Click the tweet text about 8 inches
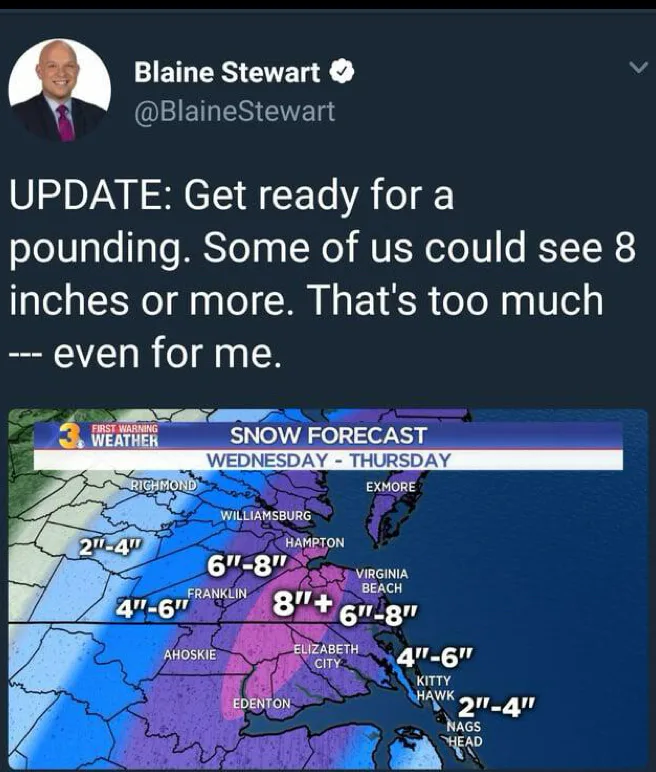The image size is (656, 772). point(320,272)
